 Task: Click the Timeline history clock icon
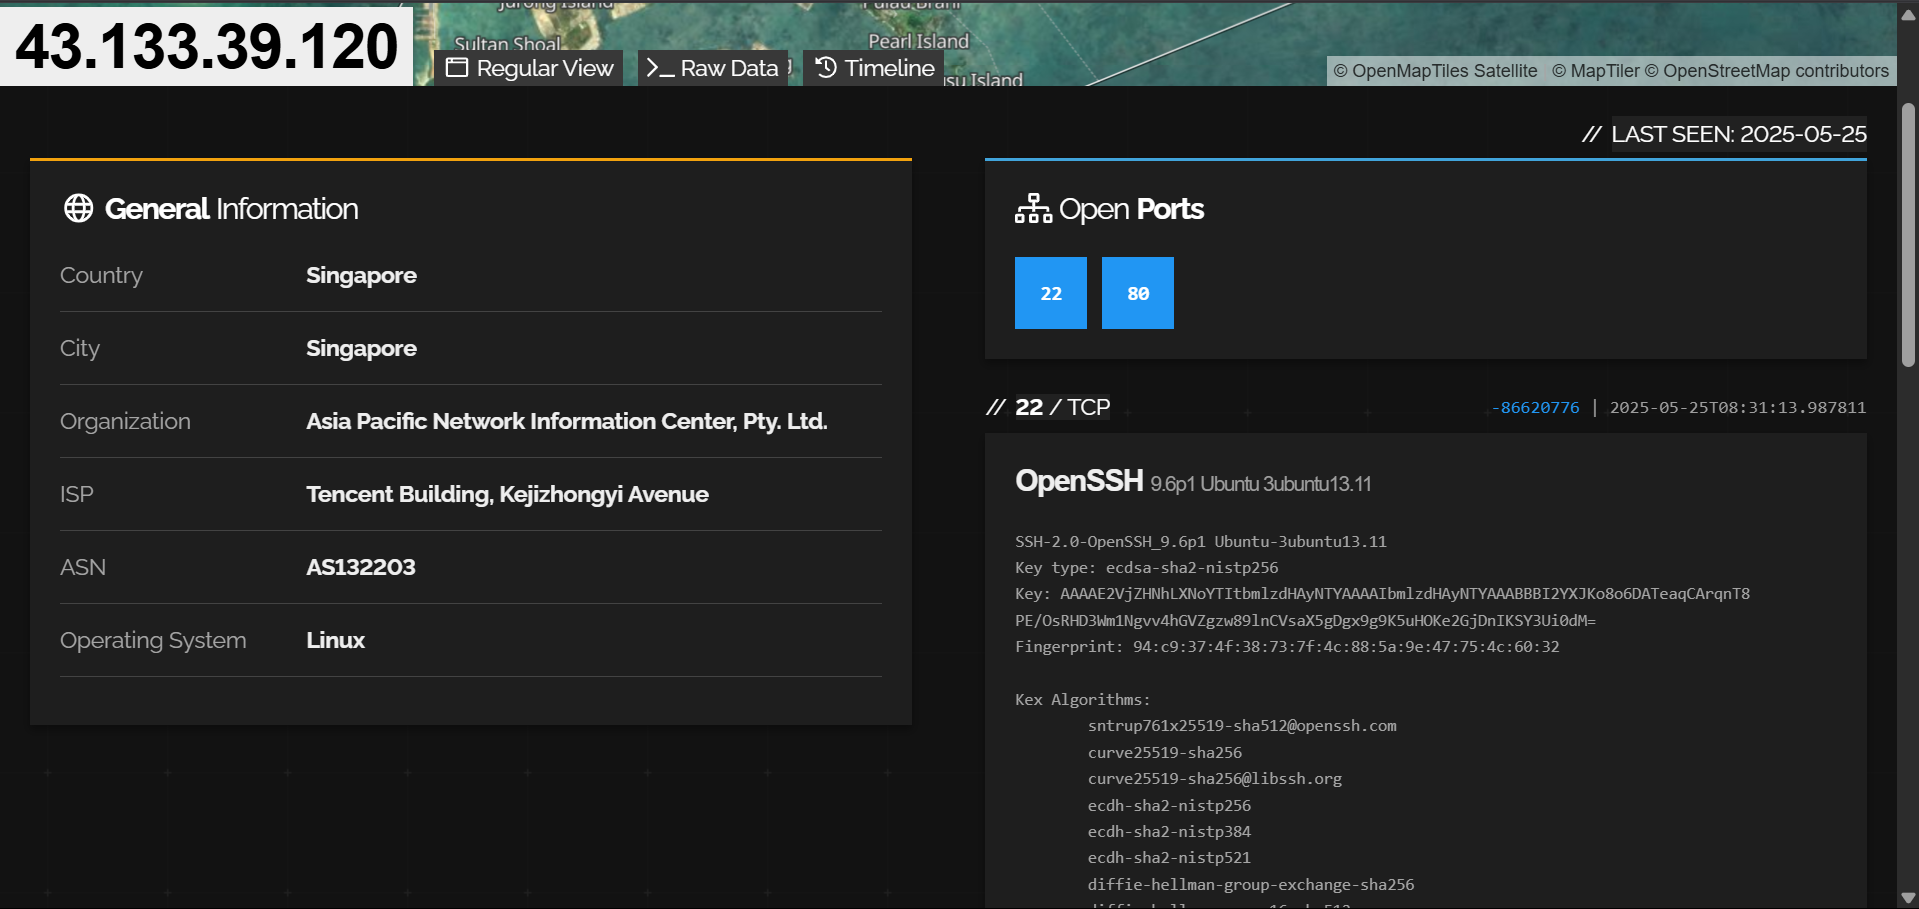point(826,68)
